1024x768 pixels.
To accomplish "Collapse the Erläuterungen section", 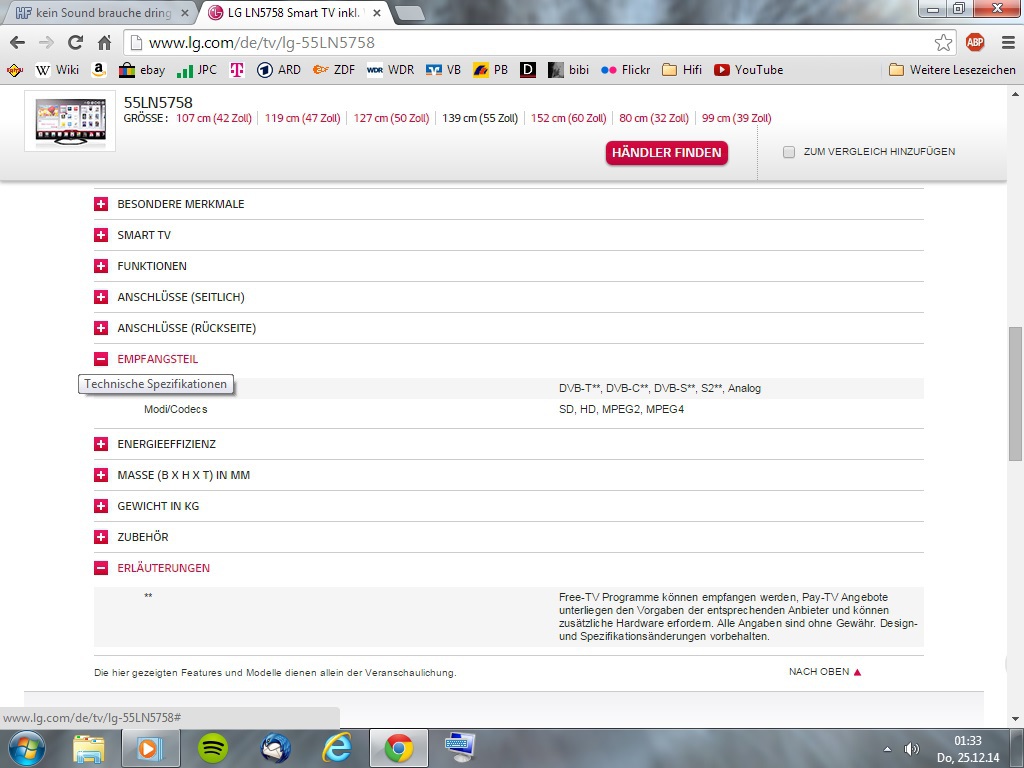I will (x=101, y=568).
